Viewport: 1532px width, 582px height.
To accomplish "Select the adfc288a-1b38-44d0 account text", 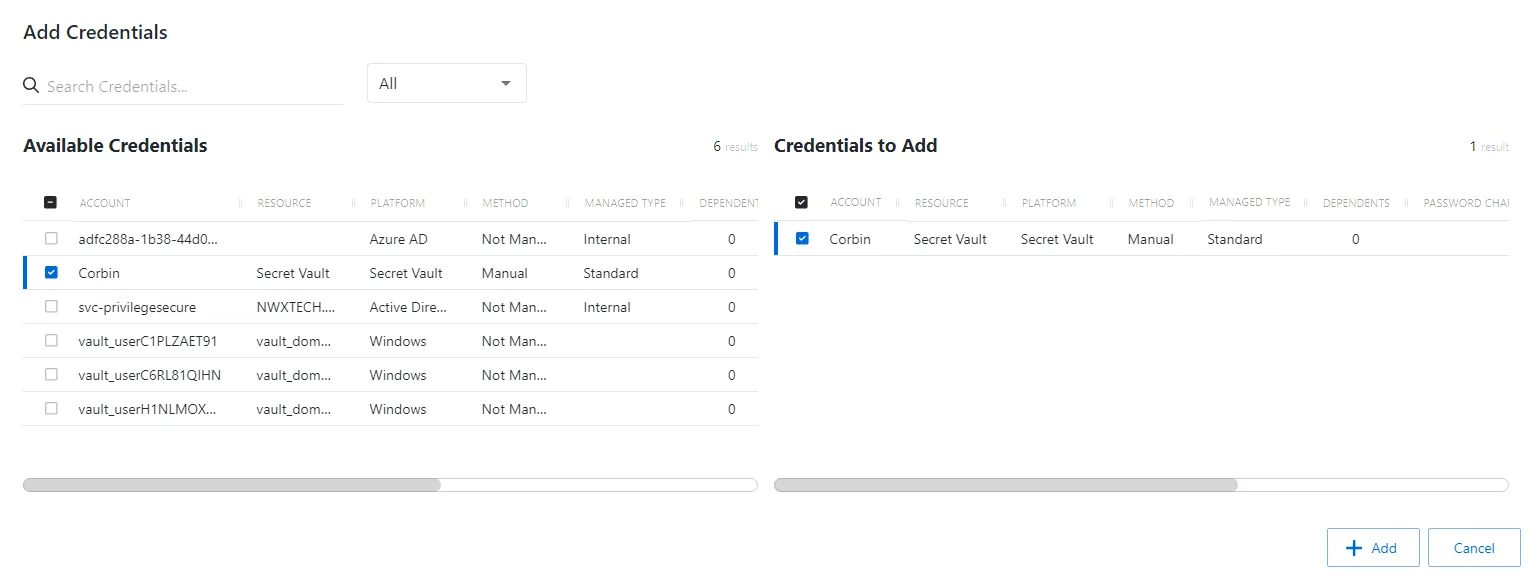I will 148,239.
